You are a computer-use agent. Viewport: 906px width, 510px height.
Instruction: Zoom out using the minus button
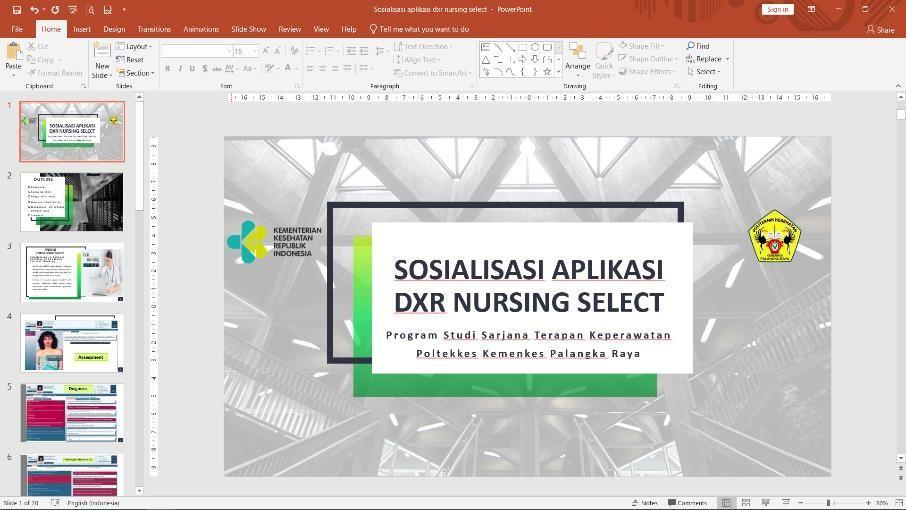pos(800,503)
